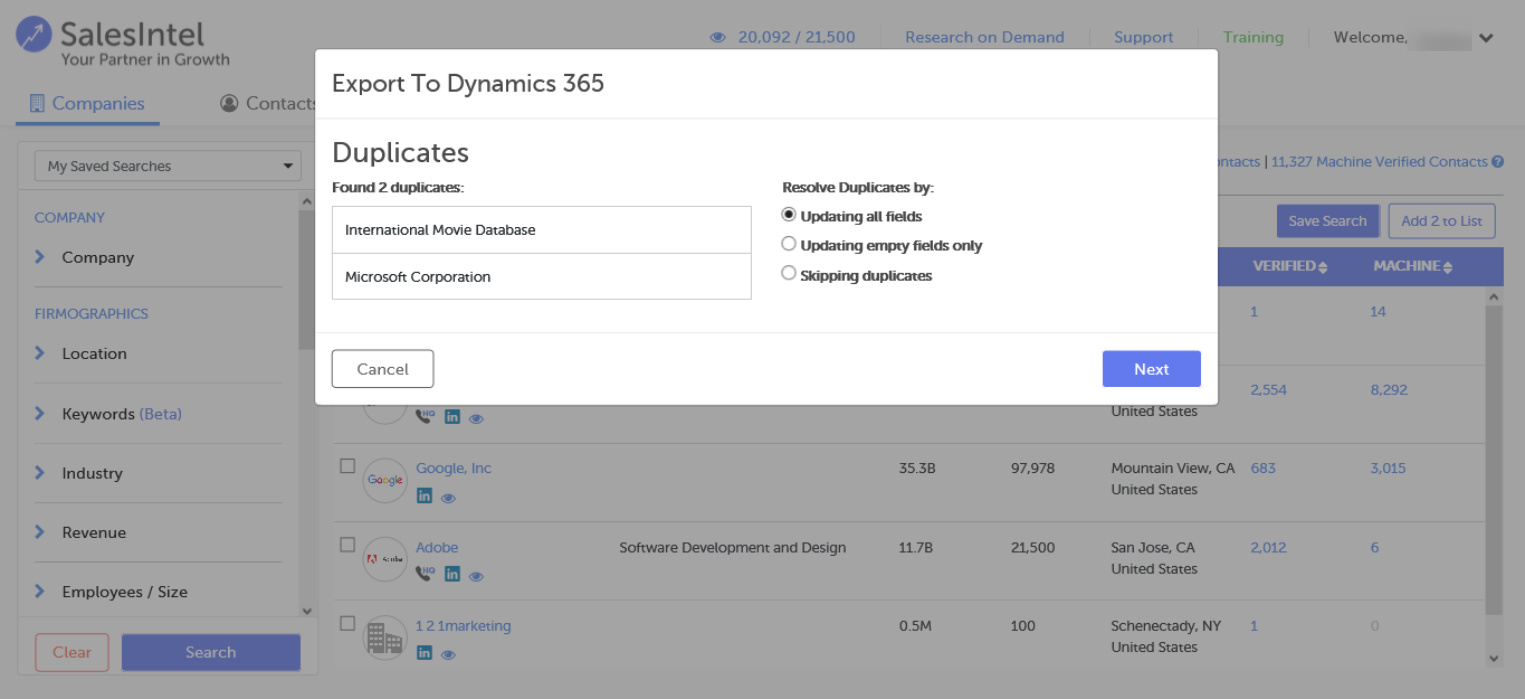This screenshot has height=699, width=1525.
Task: Open the Support link
Action: 1143,38
